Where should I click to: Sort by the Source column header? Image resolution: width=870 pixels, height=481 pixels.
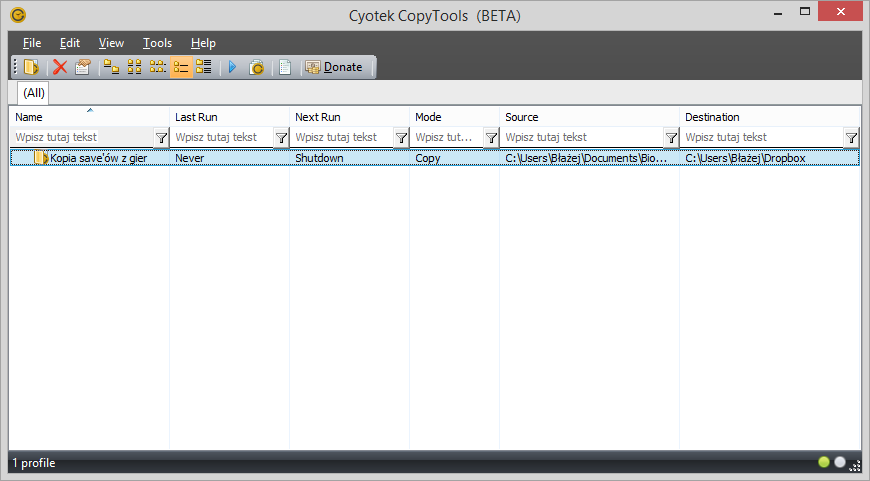(589, 117)
